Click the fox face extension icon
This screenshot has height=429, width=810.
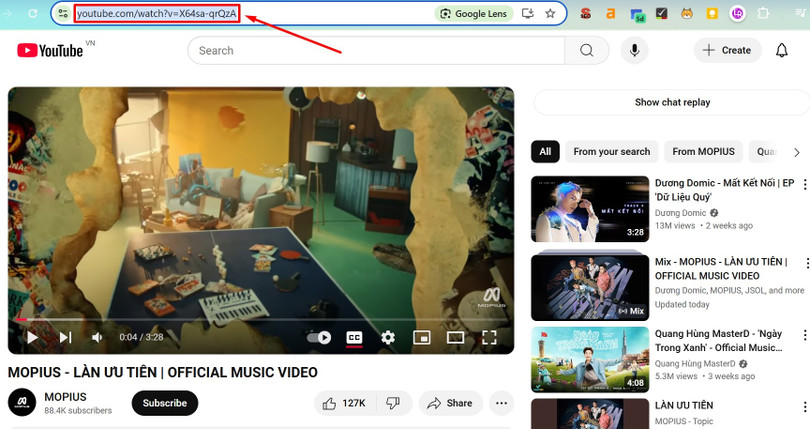click(x=687, y=14)
